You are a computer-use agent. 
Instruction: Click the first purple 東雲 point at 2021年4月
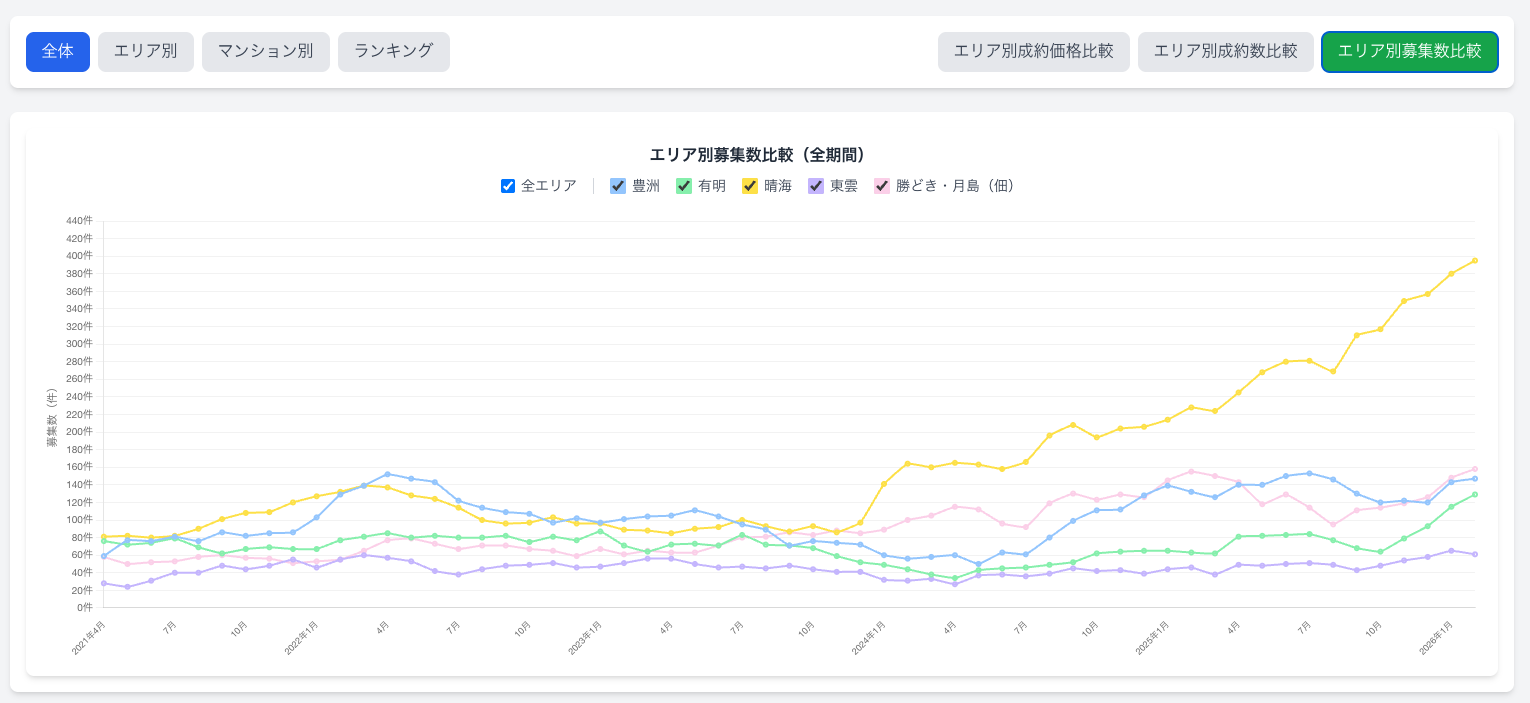point(104,583)
